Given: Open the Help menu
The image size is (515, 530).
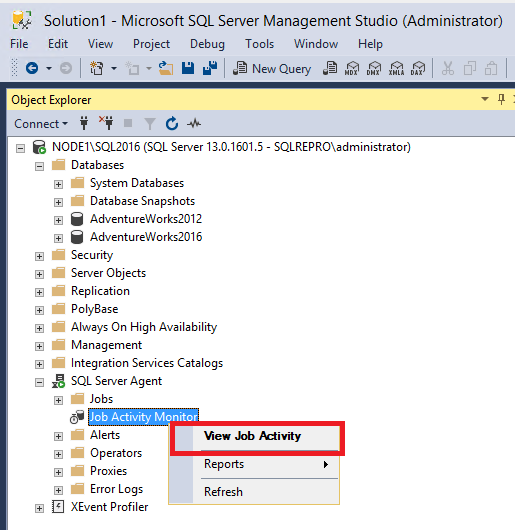Looking at the screenshot, I should 370,44.
